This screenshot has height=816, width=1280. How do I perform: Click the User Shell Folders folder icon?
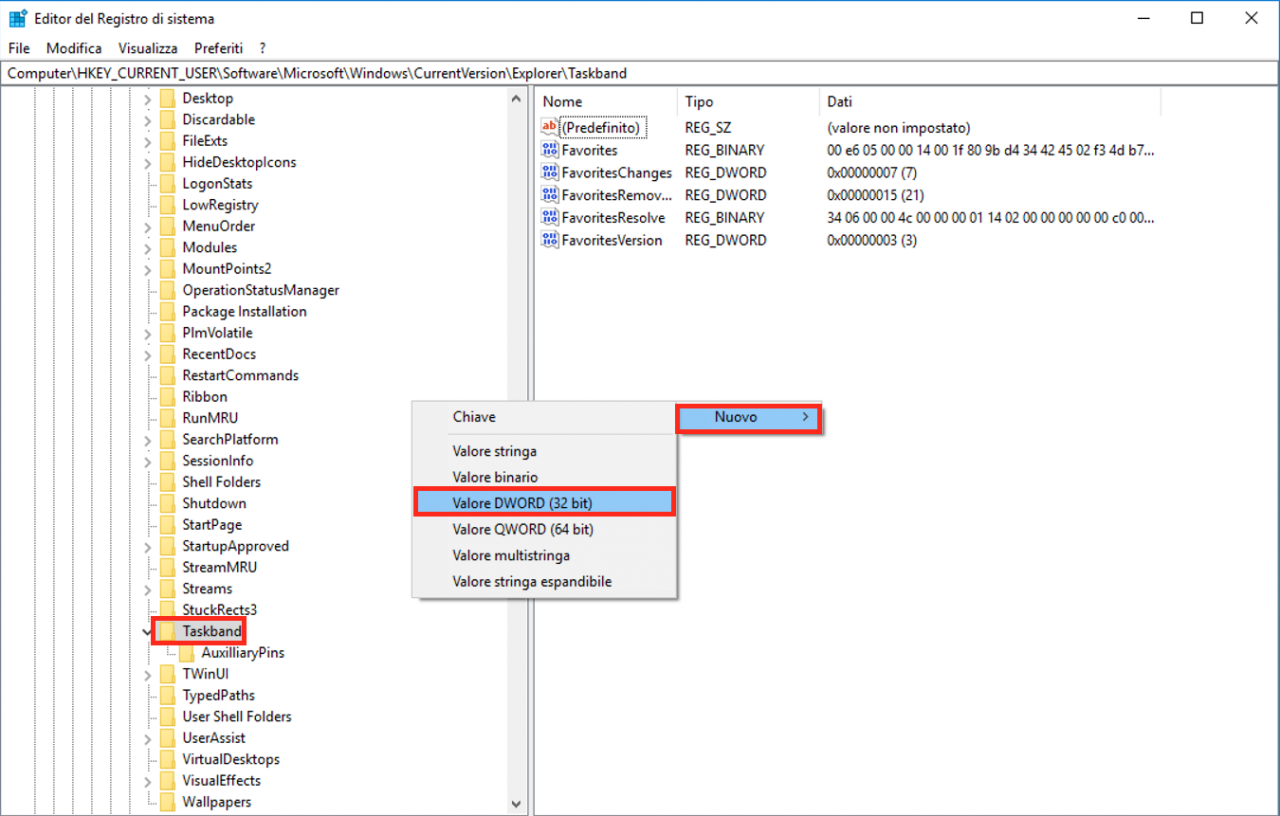pos(167,716)
